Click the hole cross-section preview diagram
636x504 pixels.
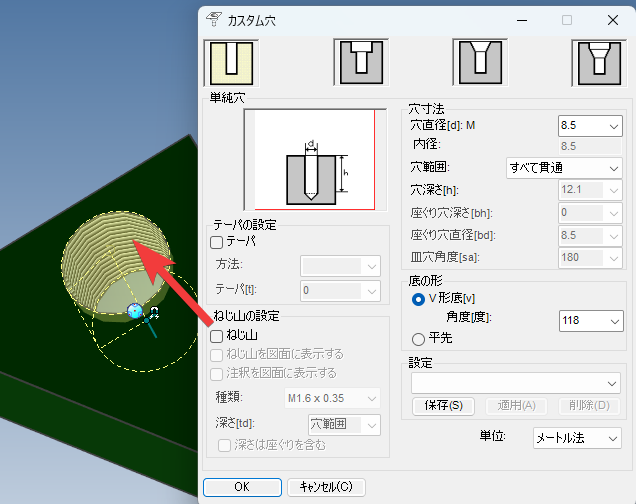click(x=315, y=160)
